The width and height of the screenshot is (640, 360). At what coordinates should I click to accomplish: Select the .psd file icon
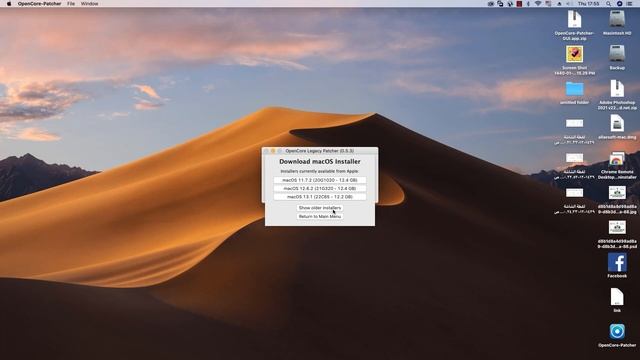617,227
